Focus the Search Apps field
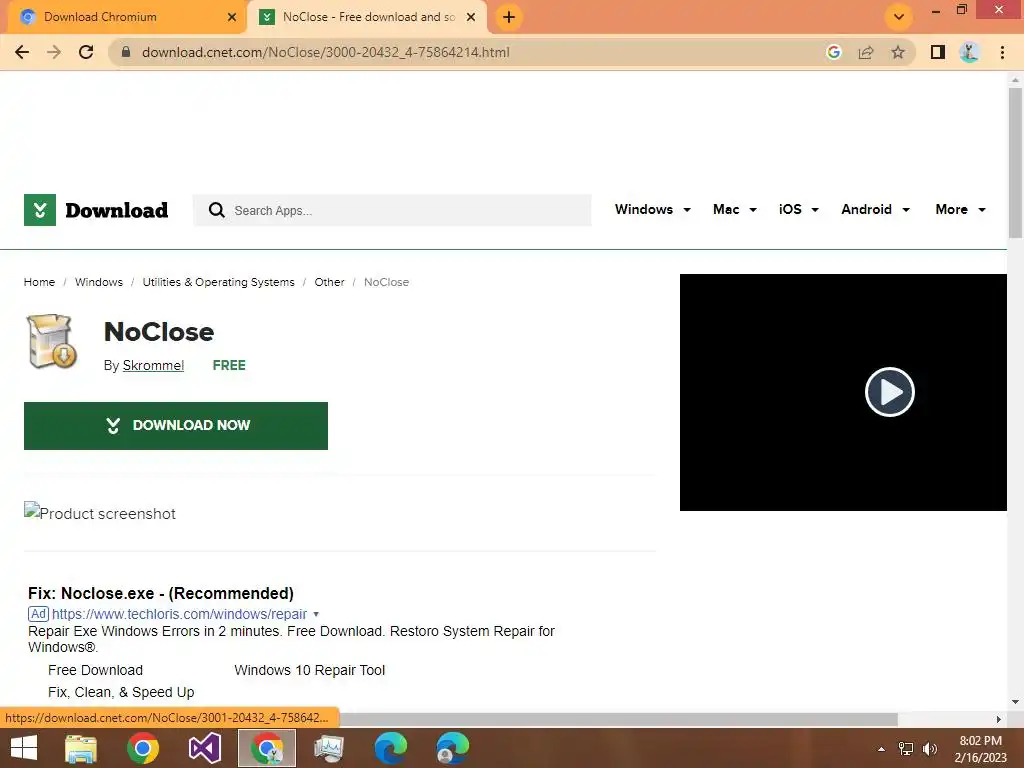The image size is (1024, 768). (x=392, y=210)
